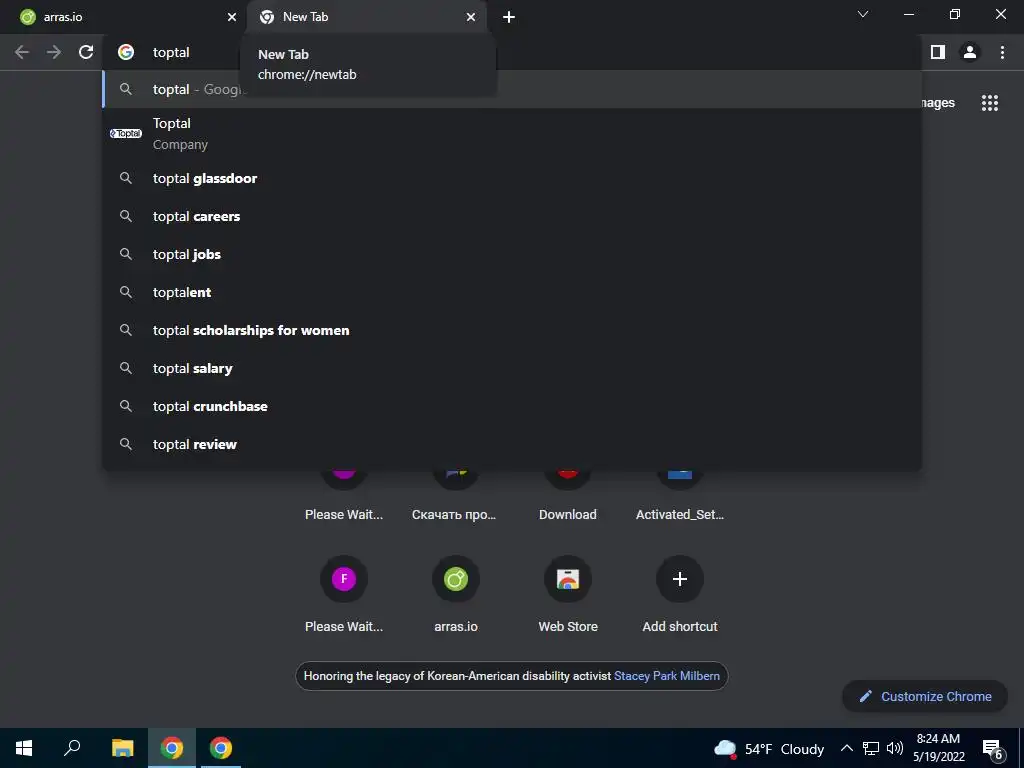Select 'toptal review' suggestion
The image size is (1024, 768).
click(x=512, y=444)
